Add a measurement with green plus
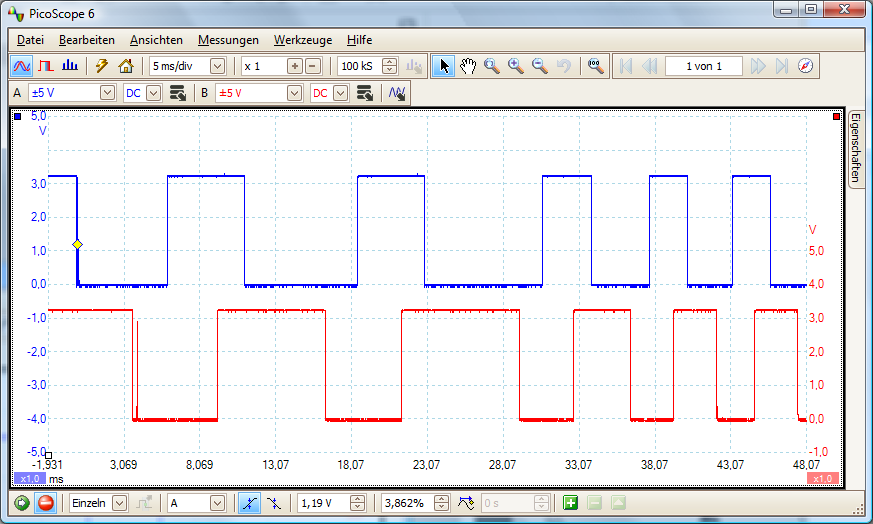Screen dimensions: 873x524 pos(571,503)
